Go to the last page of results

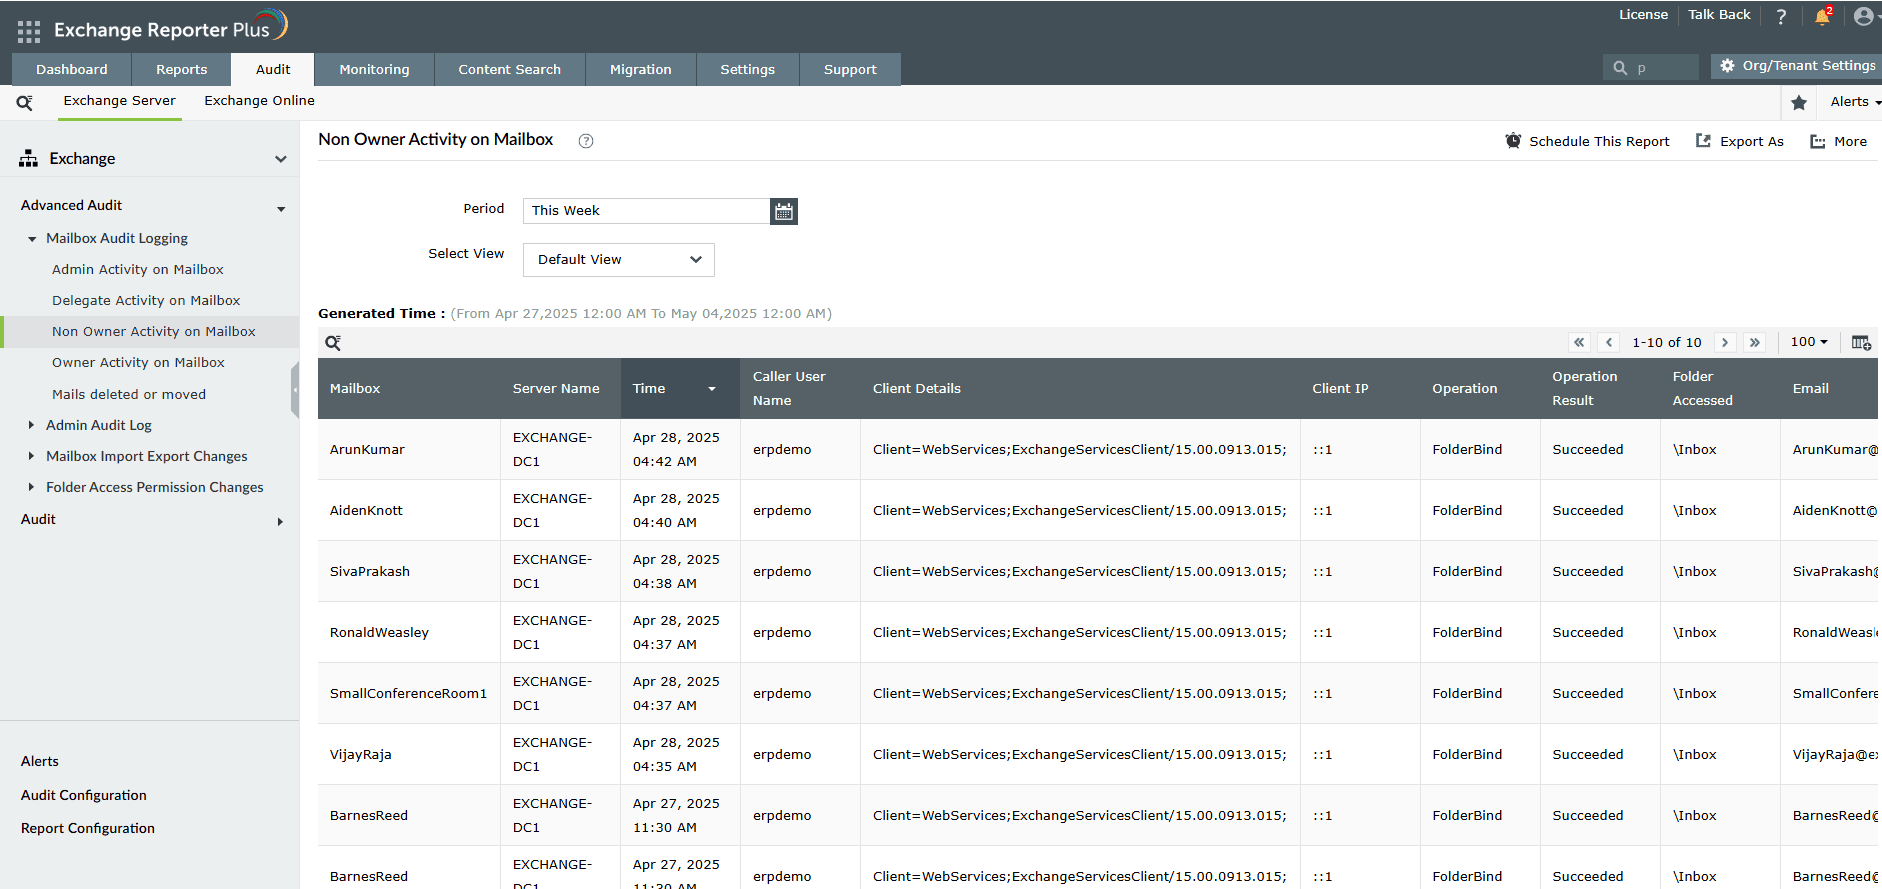tap(1755, 342)
